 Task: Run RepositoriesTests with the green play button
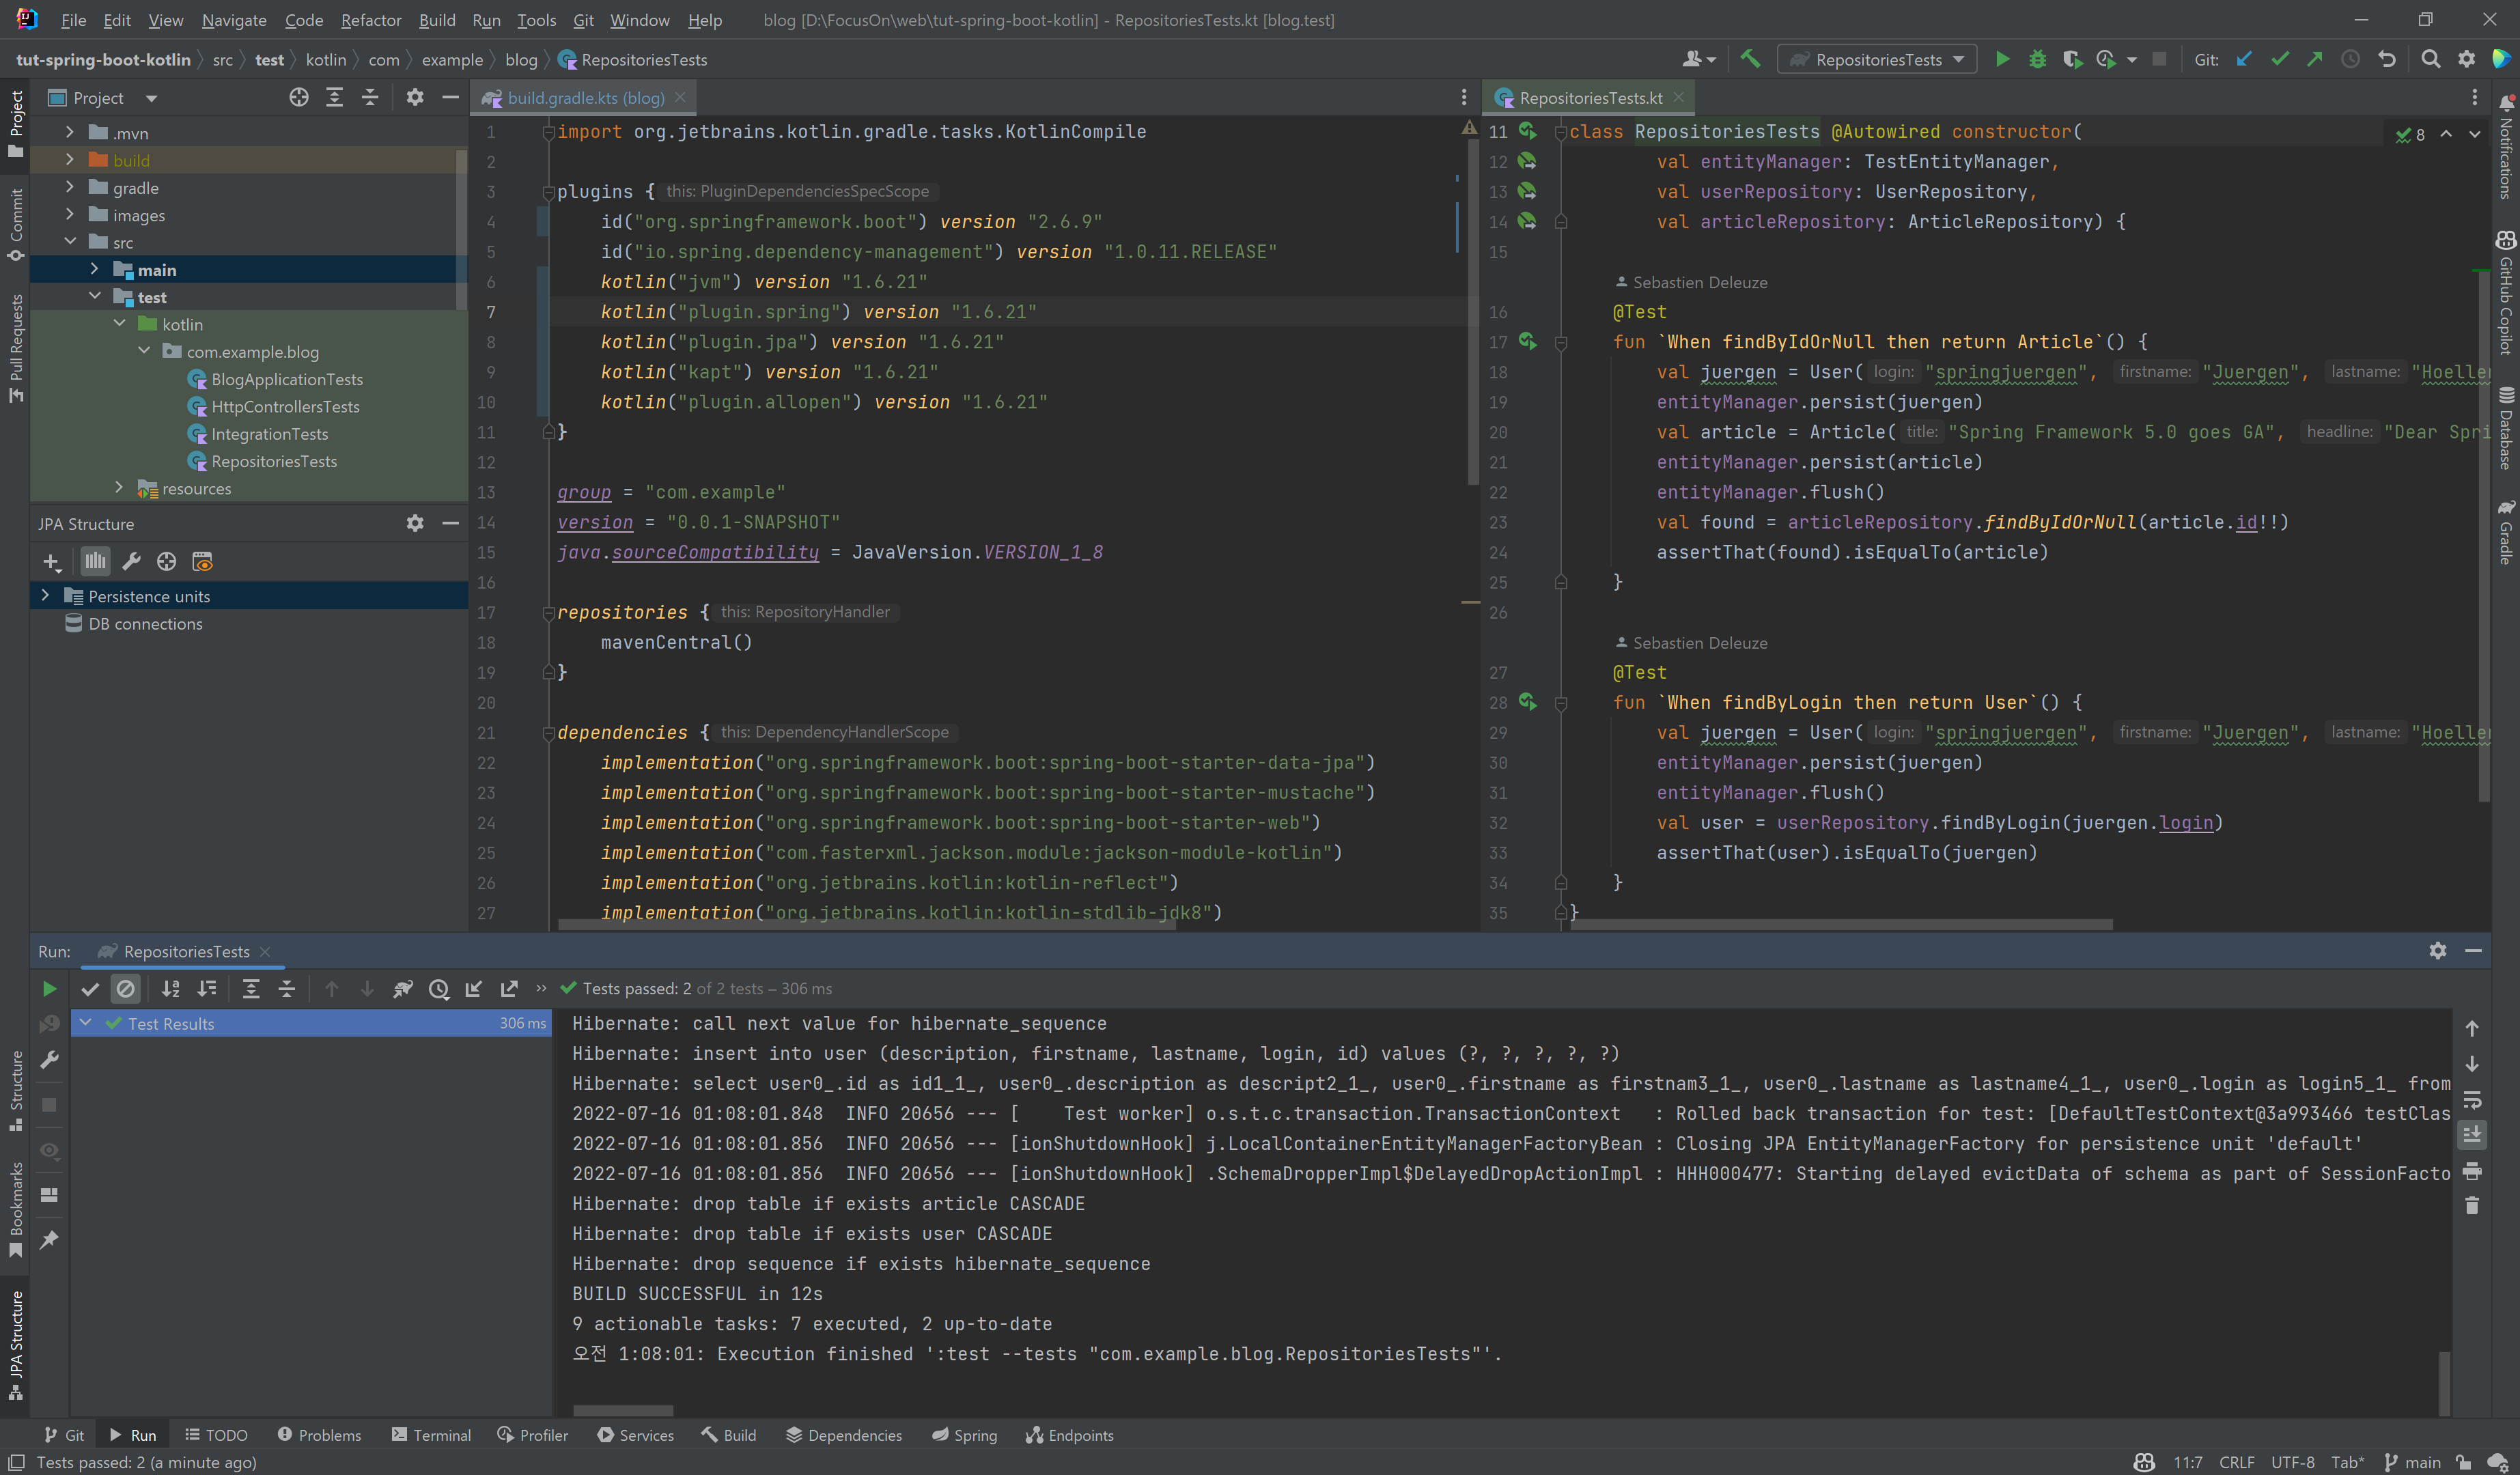click(2002, 60)
